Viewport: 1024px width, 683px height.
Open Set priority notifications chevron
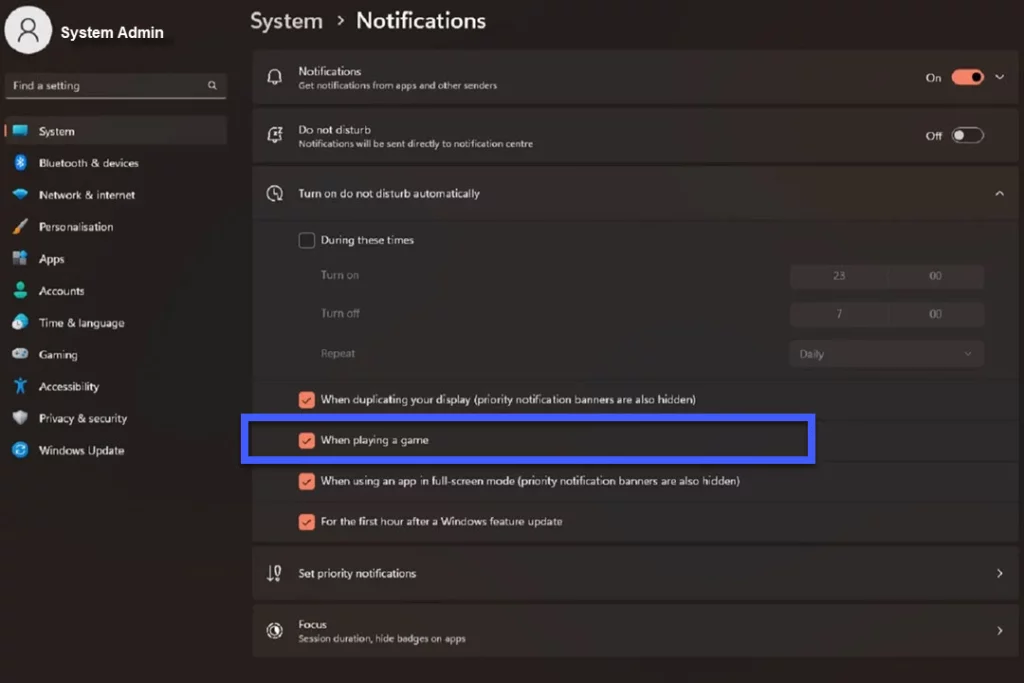point(999,573)
